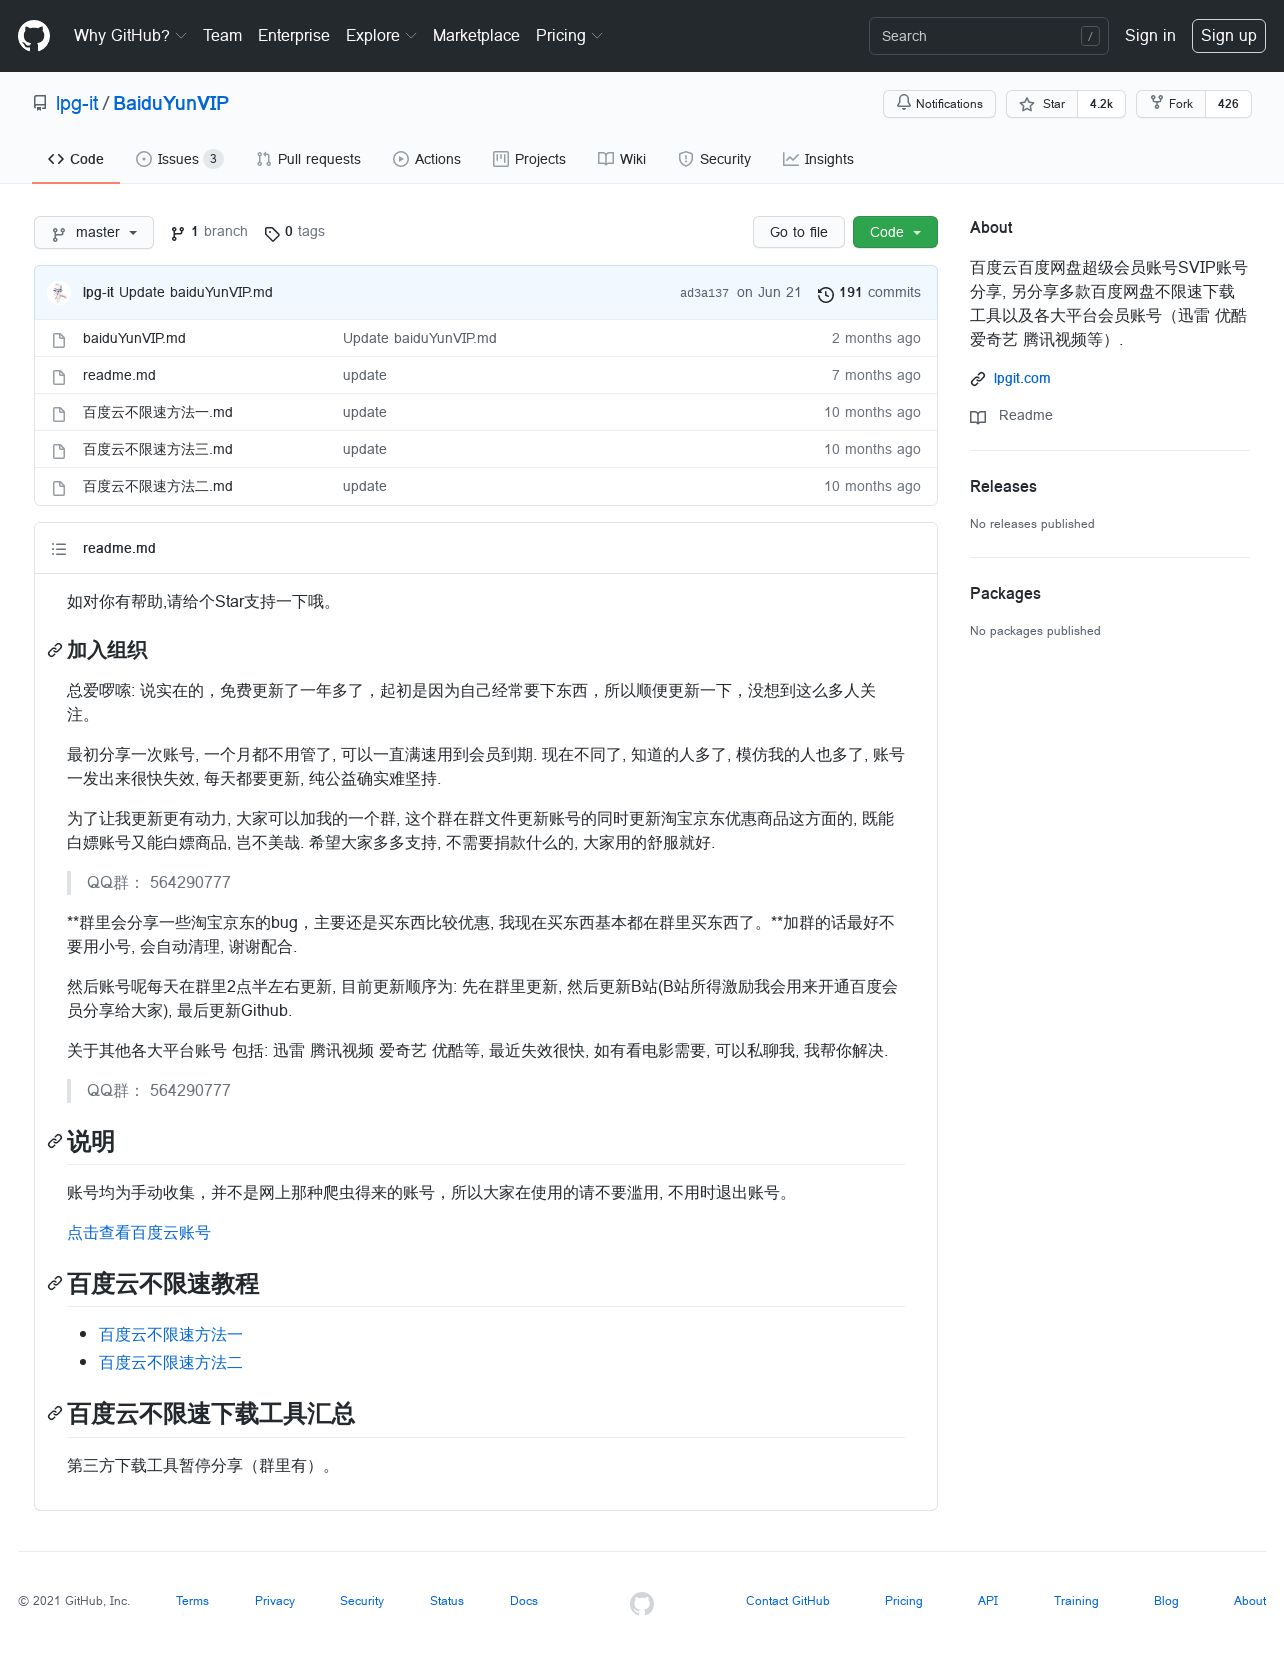The height and width of the screenshot is (1664, 1284).
Task: Expand the Pricing dropdown in header
Action: (x=569, y=36)
